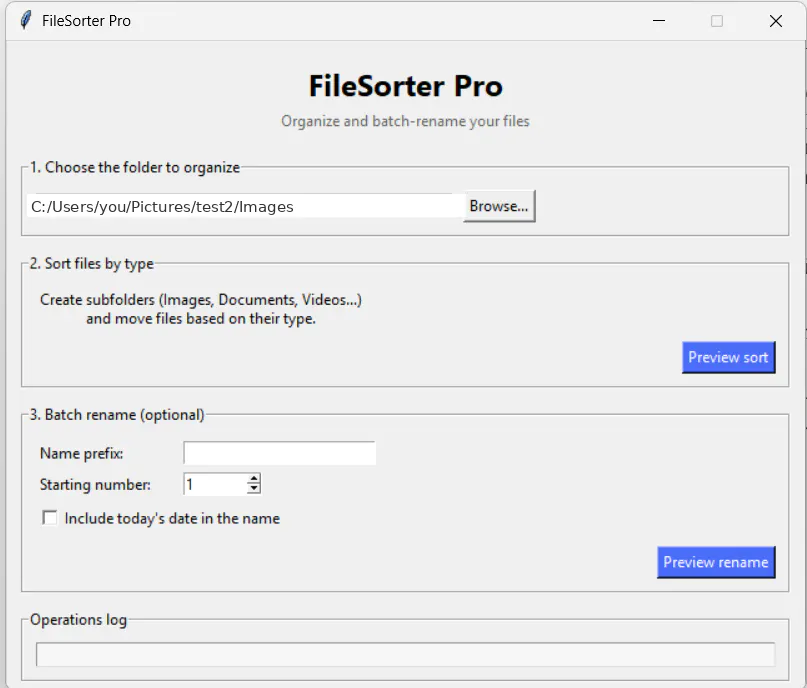Click the '3. Batch rename (optional)' label
807x688 pixels.
(117, 415)
